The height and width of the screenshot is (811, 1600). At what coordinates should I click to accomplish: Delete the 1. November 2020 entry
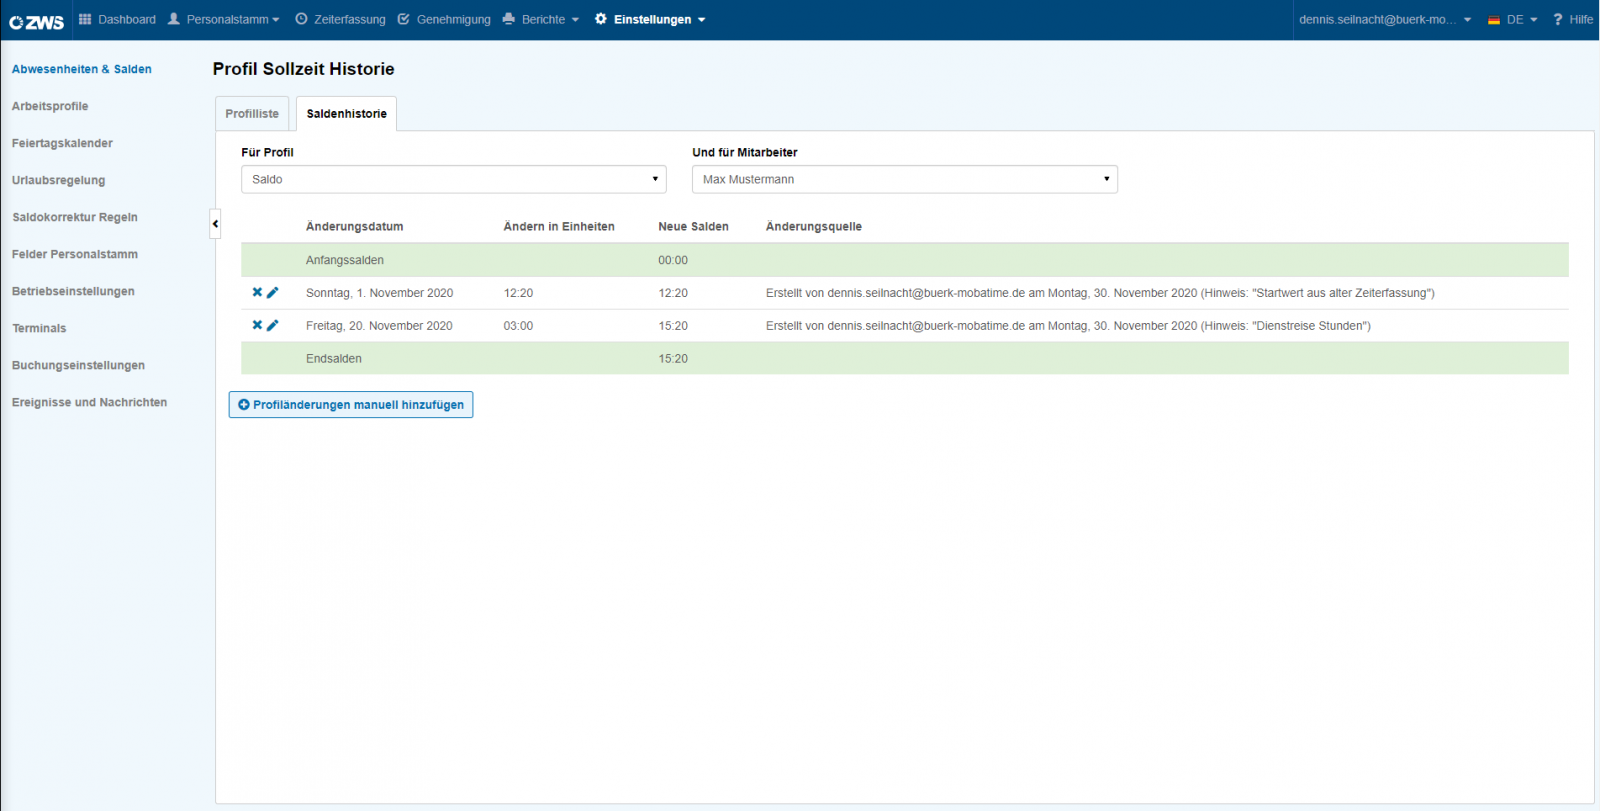pos(257,293)
